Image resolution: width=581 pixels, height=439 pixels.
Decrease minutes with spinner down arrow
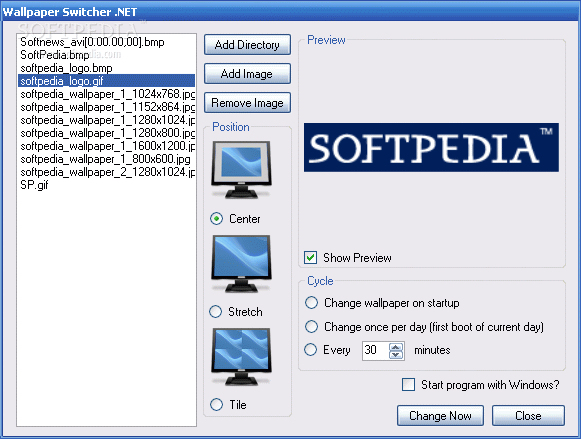click(x=396, y=355)
